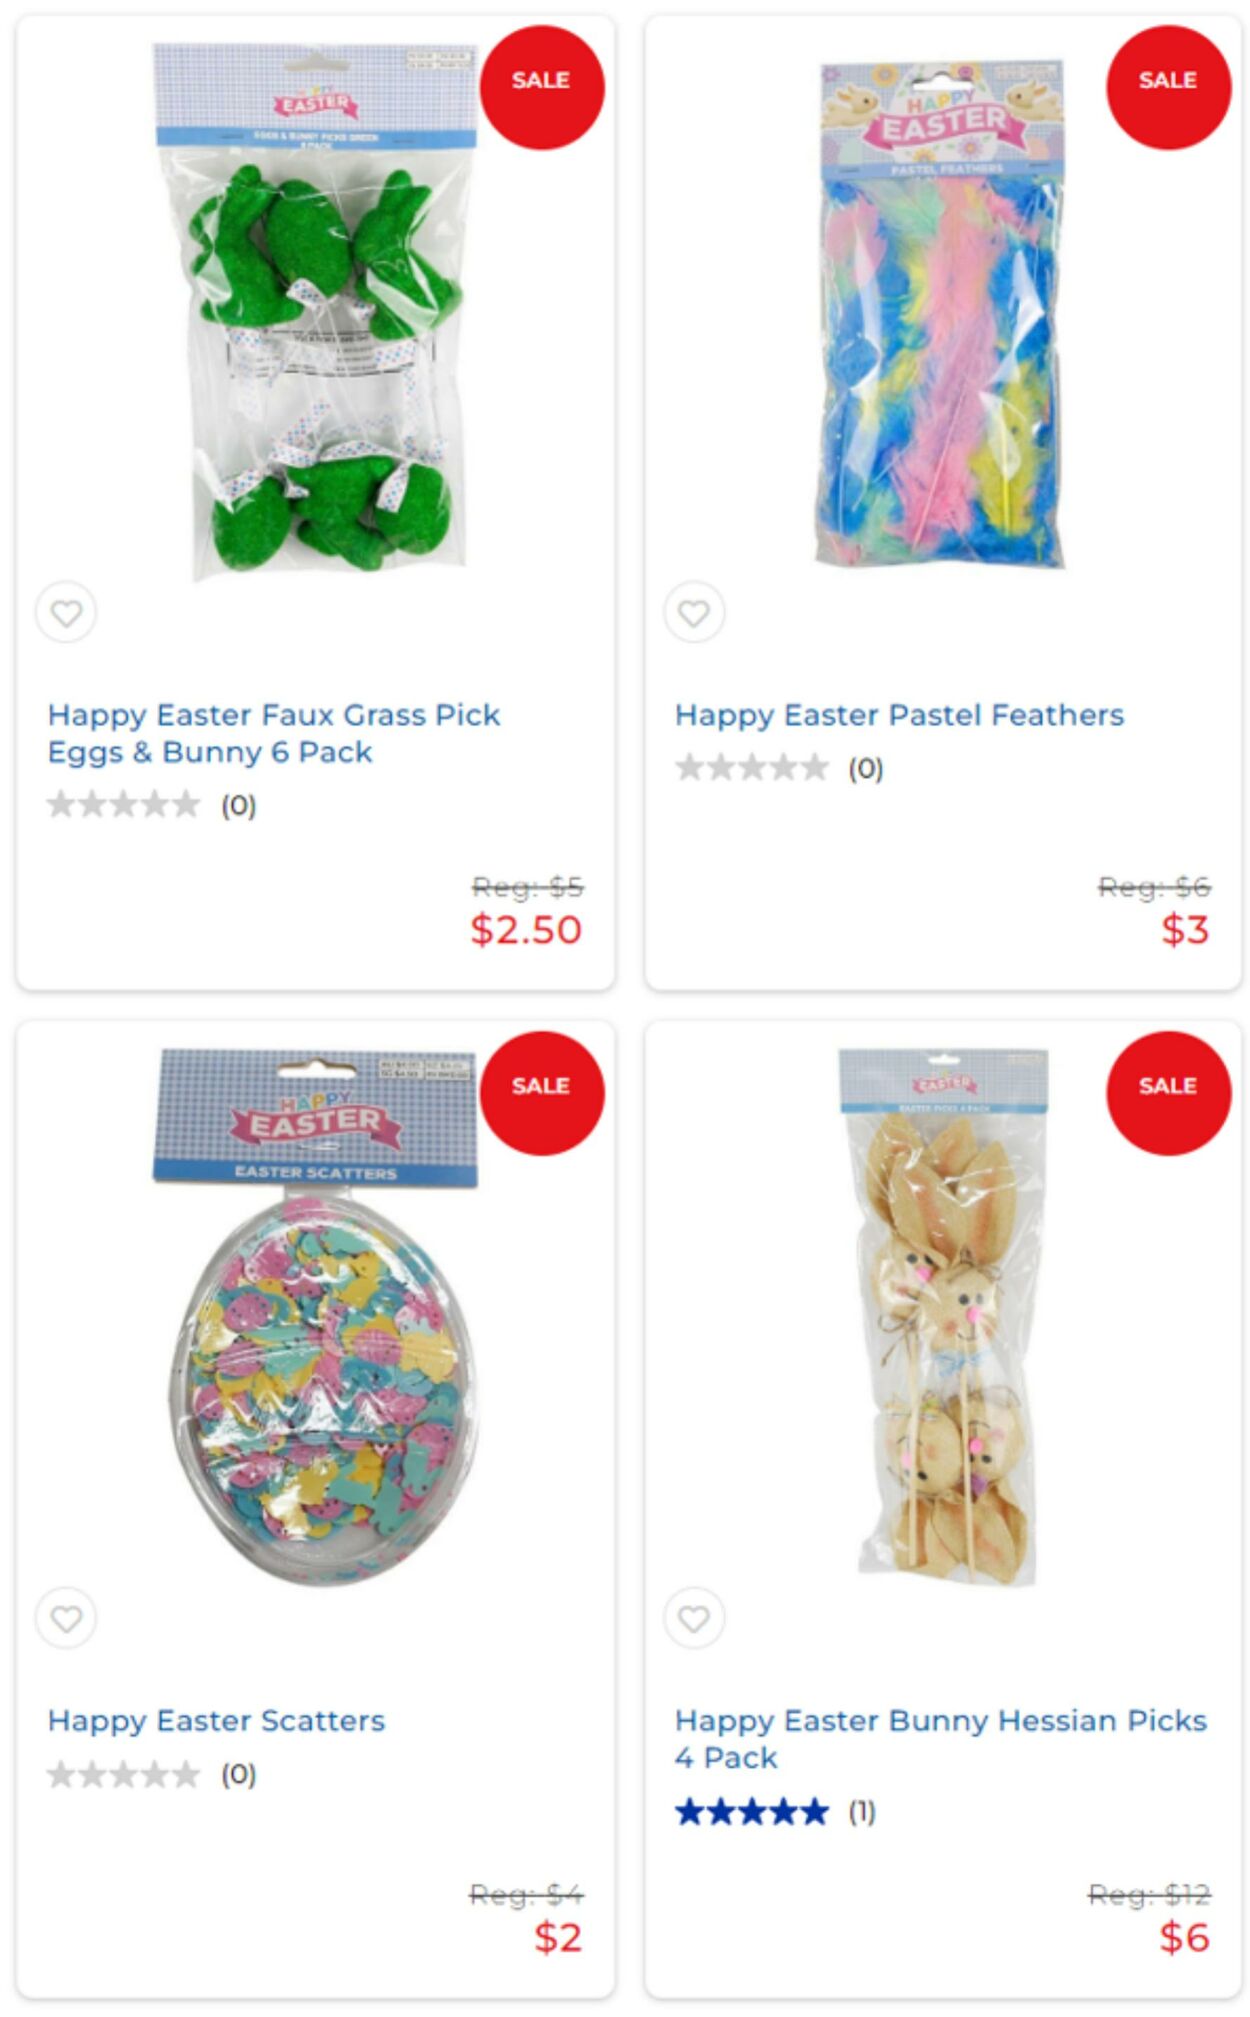This screenshot has width=1250, height=2017.
Task: Click SALE badge on Easter Scatters card
Action: (x=542, y=1093)
